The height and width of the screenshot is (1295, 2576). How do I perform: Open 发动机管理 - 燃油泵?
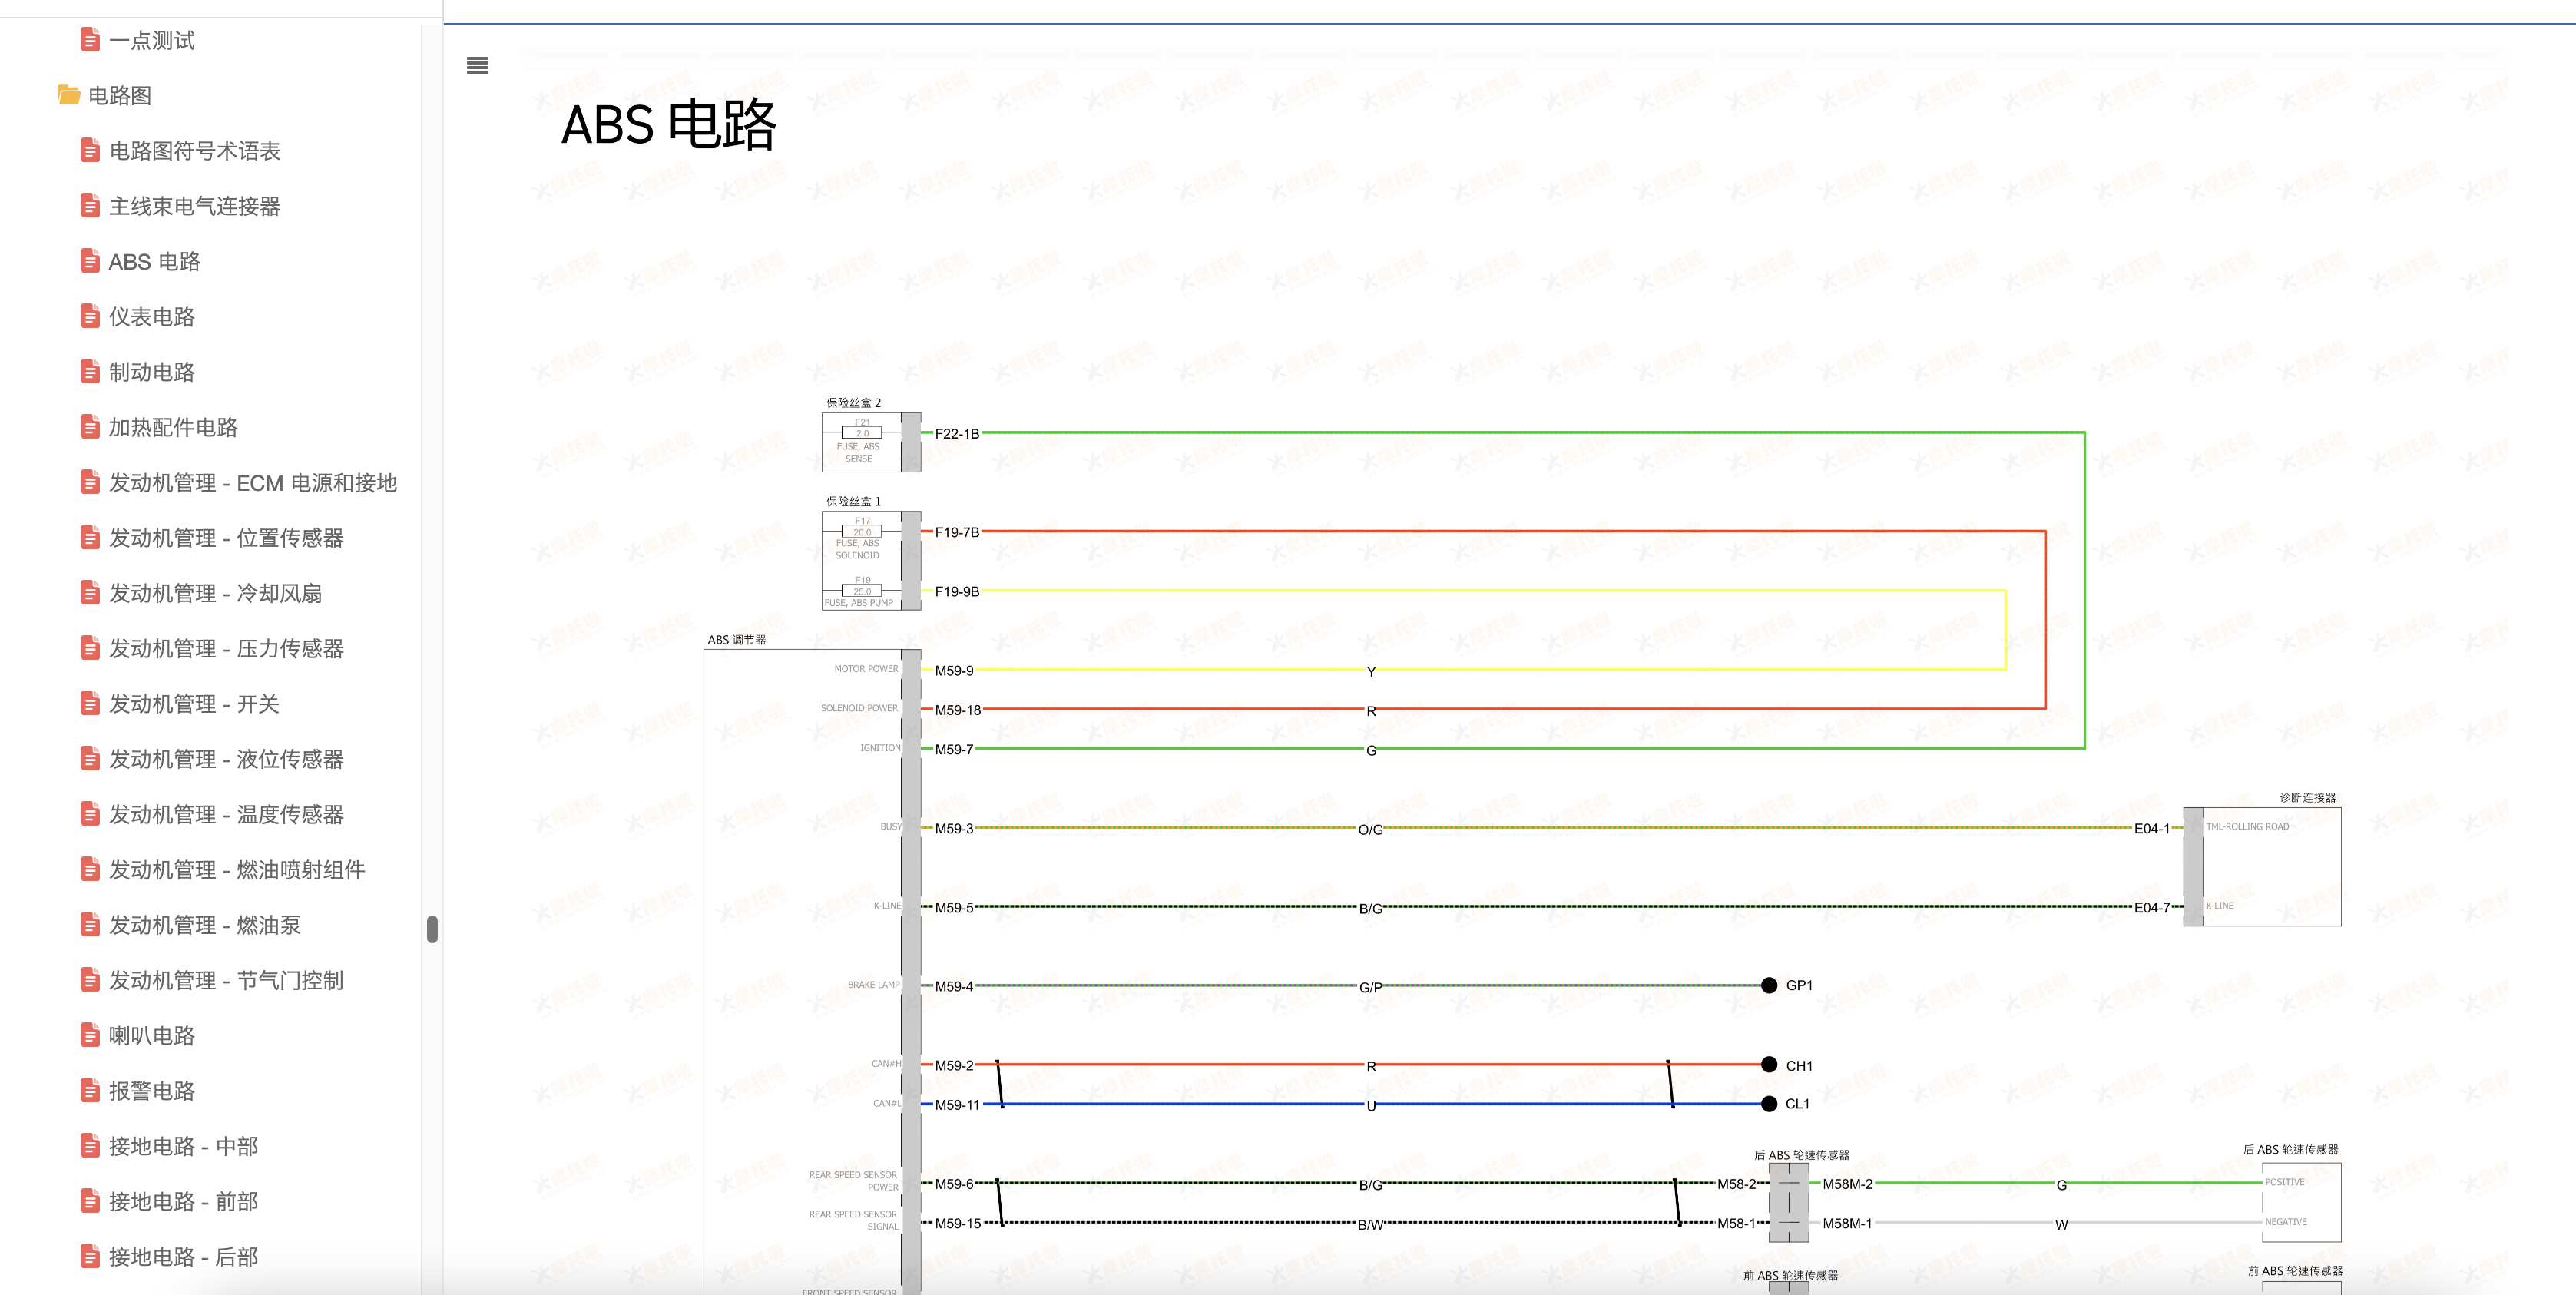[x=205, y=925]
